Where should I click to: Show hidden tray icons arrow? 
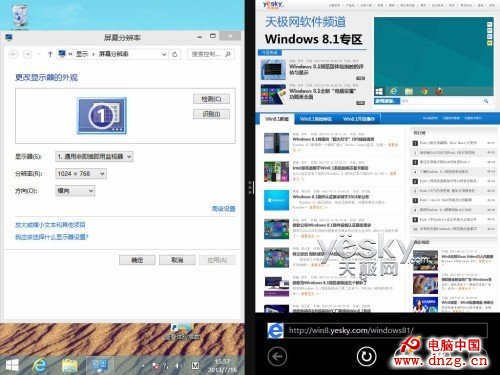pyautogui.click(x=143, y=366)
